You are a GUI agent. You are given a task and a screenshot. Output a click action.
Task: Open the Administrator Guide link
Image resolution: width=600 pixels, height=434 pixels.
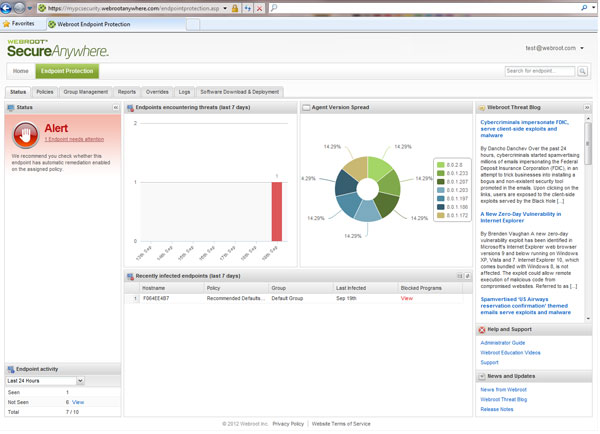coord(502,343)
